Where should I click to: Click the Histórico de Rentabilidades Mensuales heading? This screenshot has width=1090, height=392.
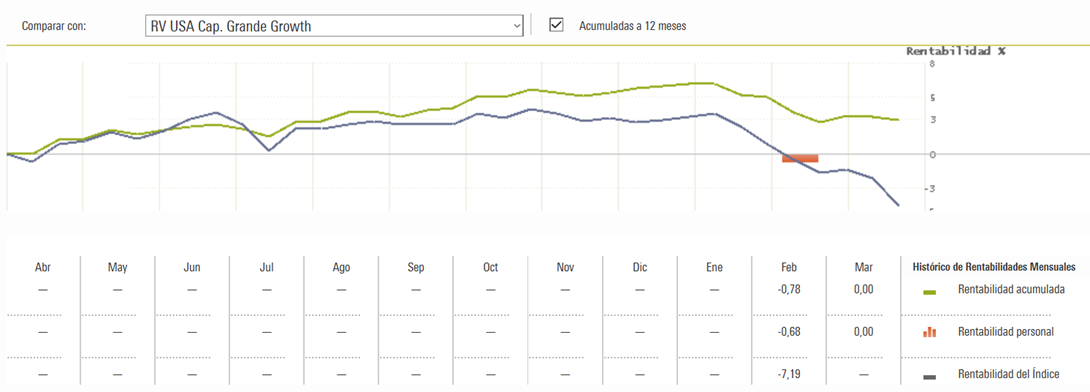pyautogui.click(x=994, y=266)
